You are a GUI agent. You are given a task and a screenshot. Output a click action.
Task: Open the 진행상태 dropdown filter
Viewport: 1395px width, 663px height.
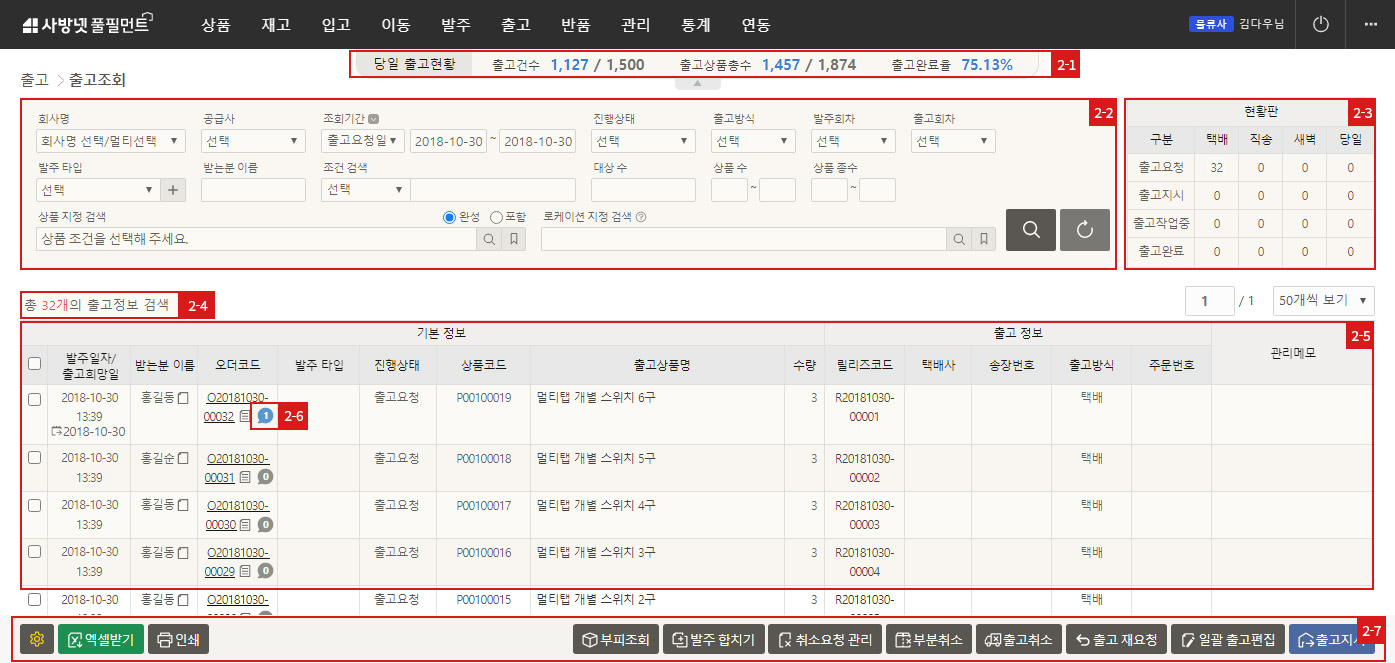click(x=642, y=141)
